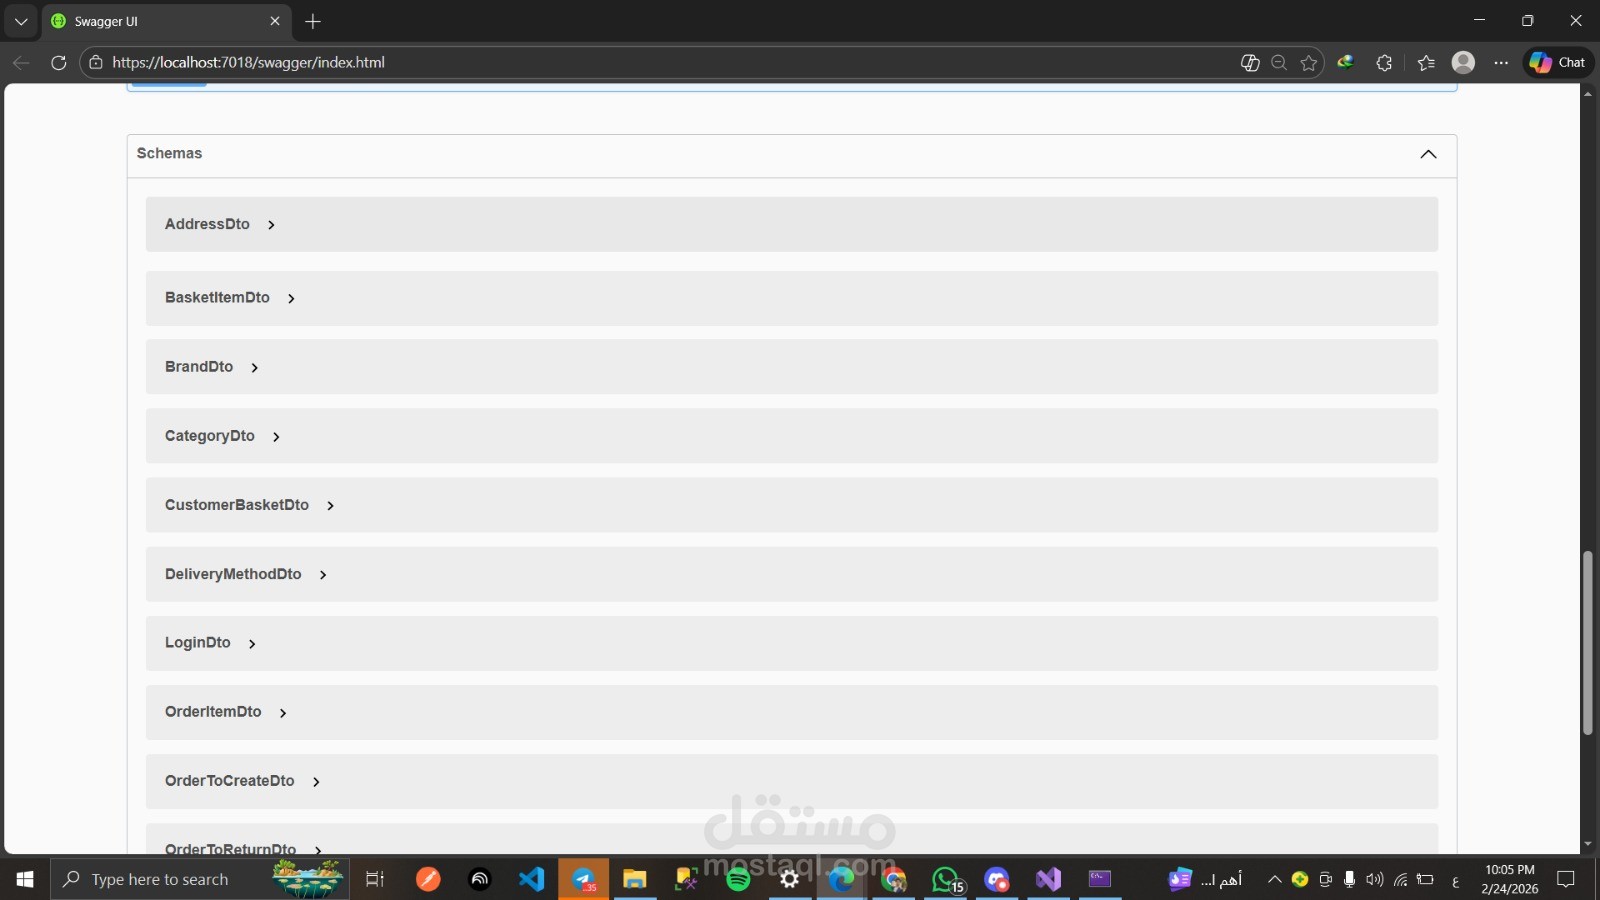This screenshot has width=1600, height=900.
Task: Open a new browser tab
Action: (x=313, y=21)
